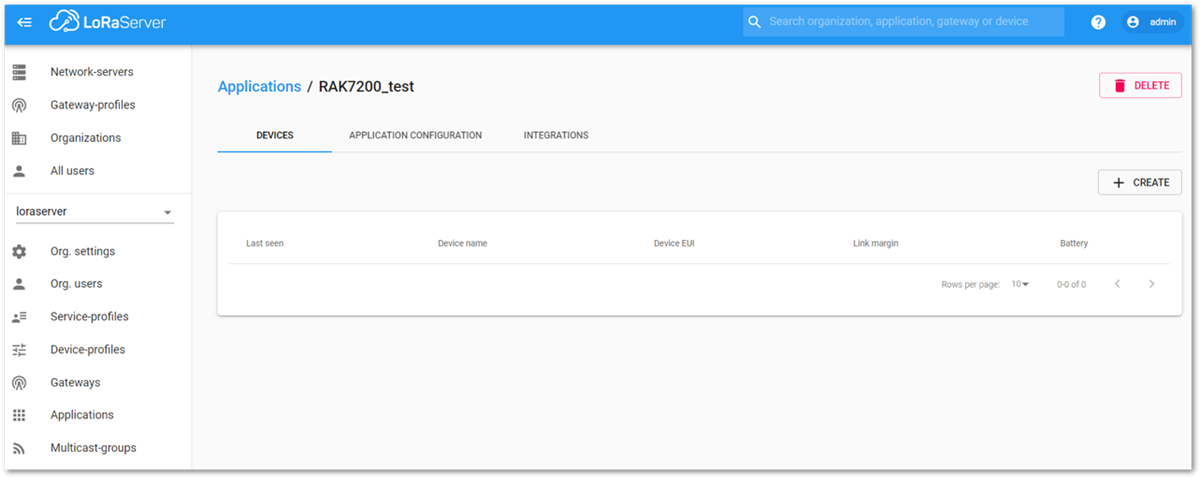Image resolution: width=1200 pixels, height=478 pixels.
Task: Click Gateways antenna icon
Action: [x=19, y=383]
